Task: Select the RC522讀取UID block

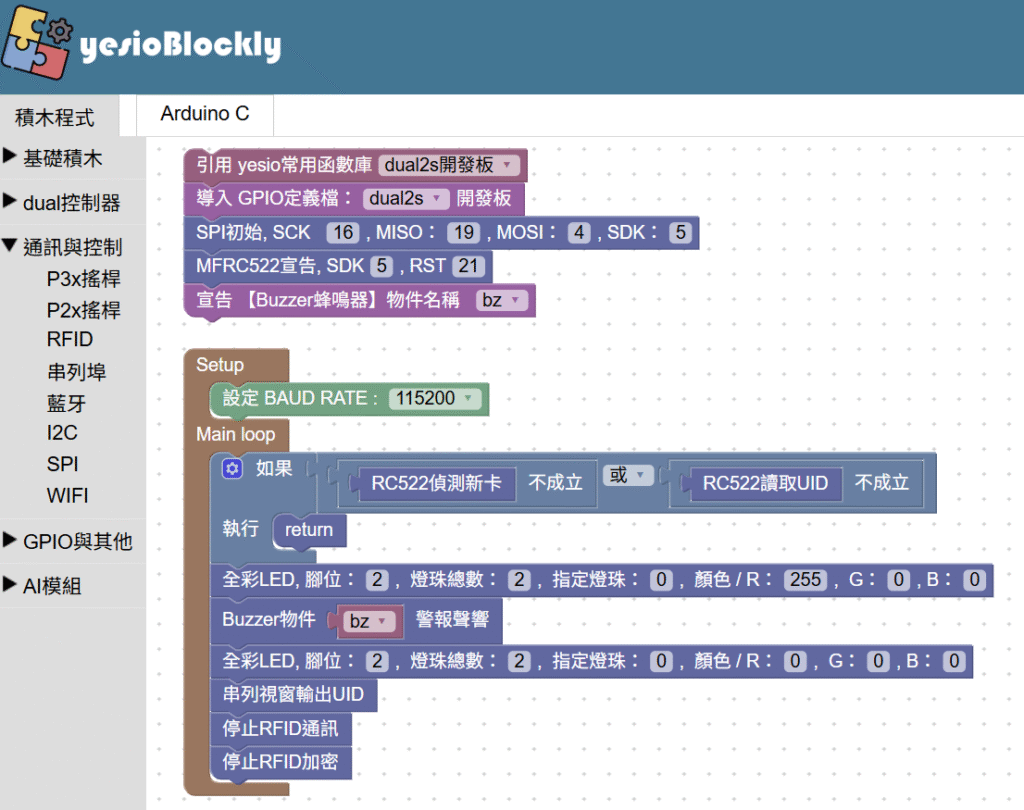Action: tap(765, 483)
